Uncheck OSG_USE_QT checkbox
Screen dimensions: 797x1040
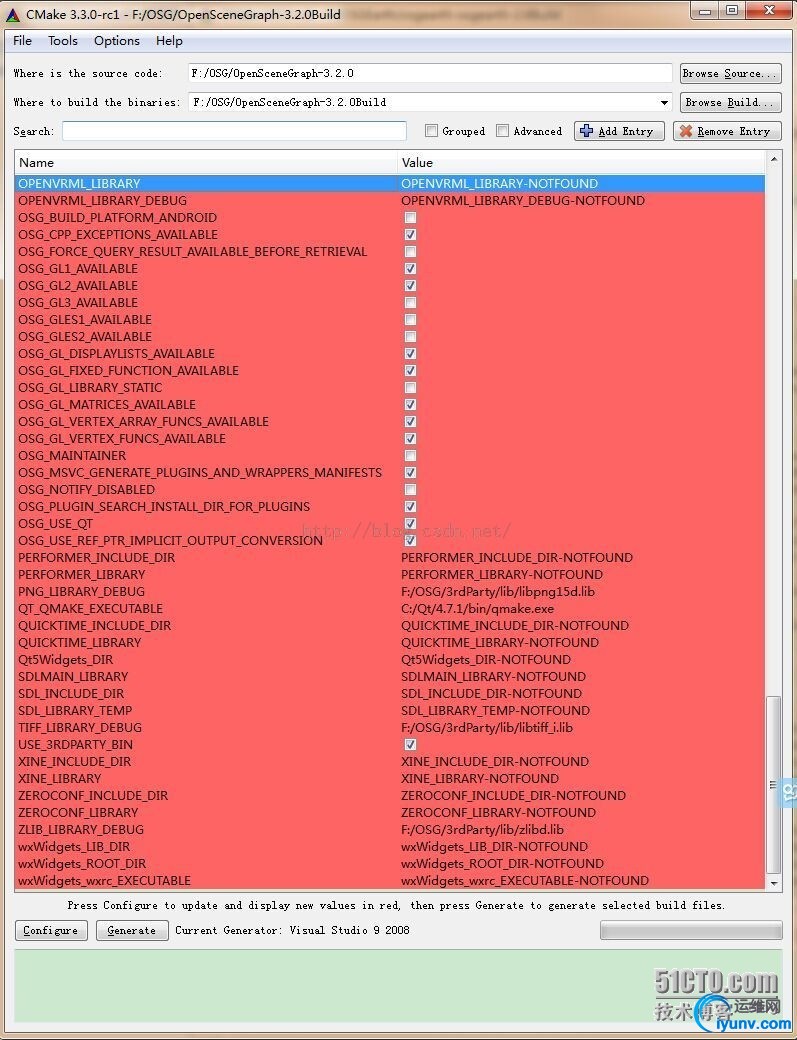[x=410, y=523]
